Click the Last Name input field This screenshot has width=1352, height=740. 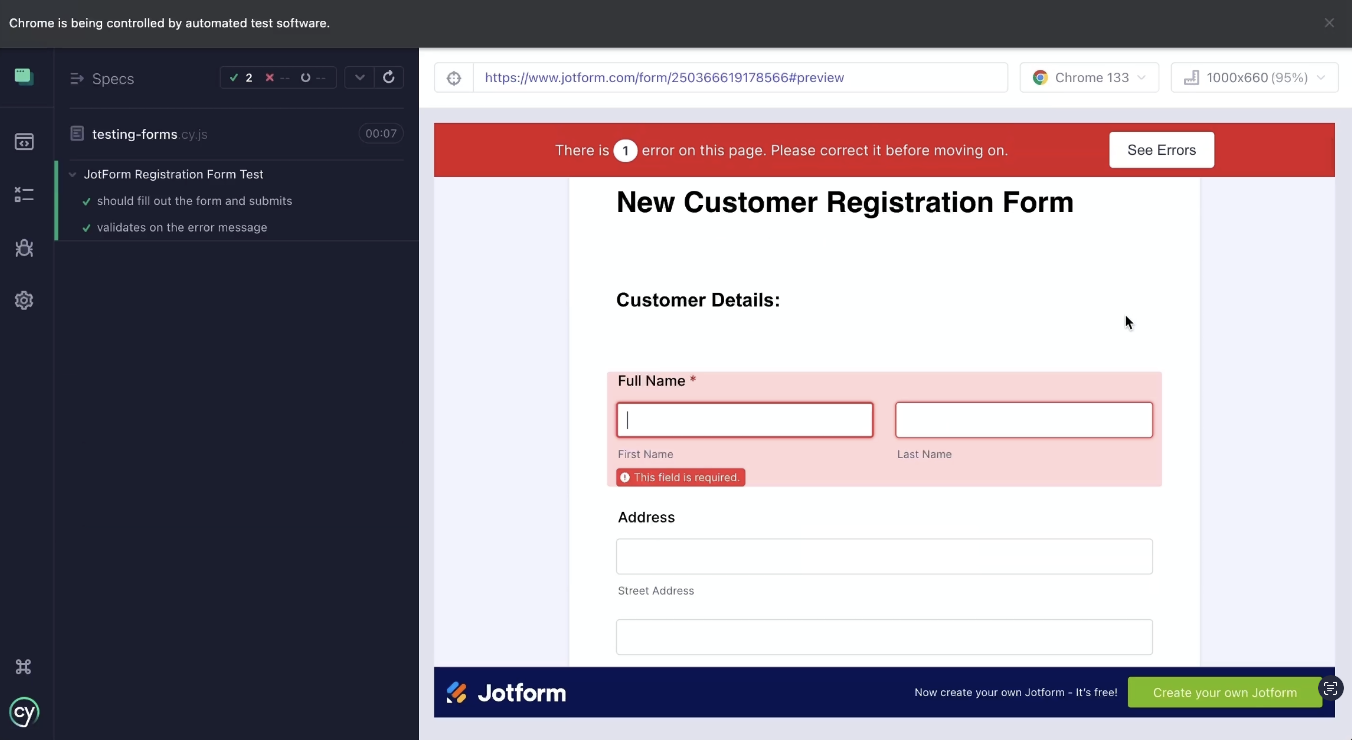pos(1023,420)
